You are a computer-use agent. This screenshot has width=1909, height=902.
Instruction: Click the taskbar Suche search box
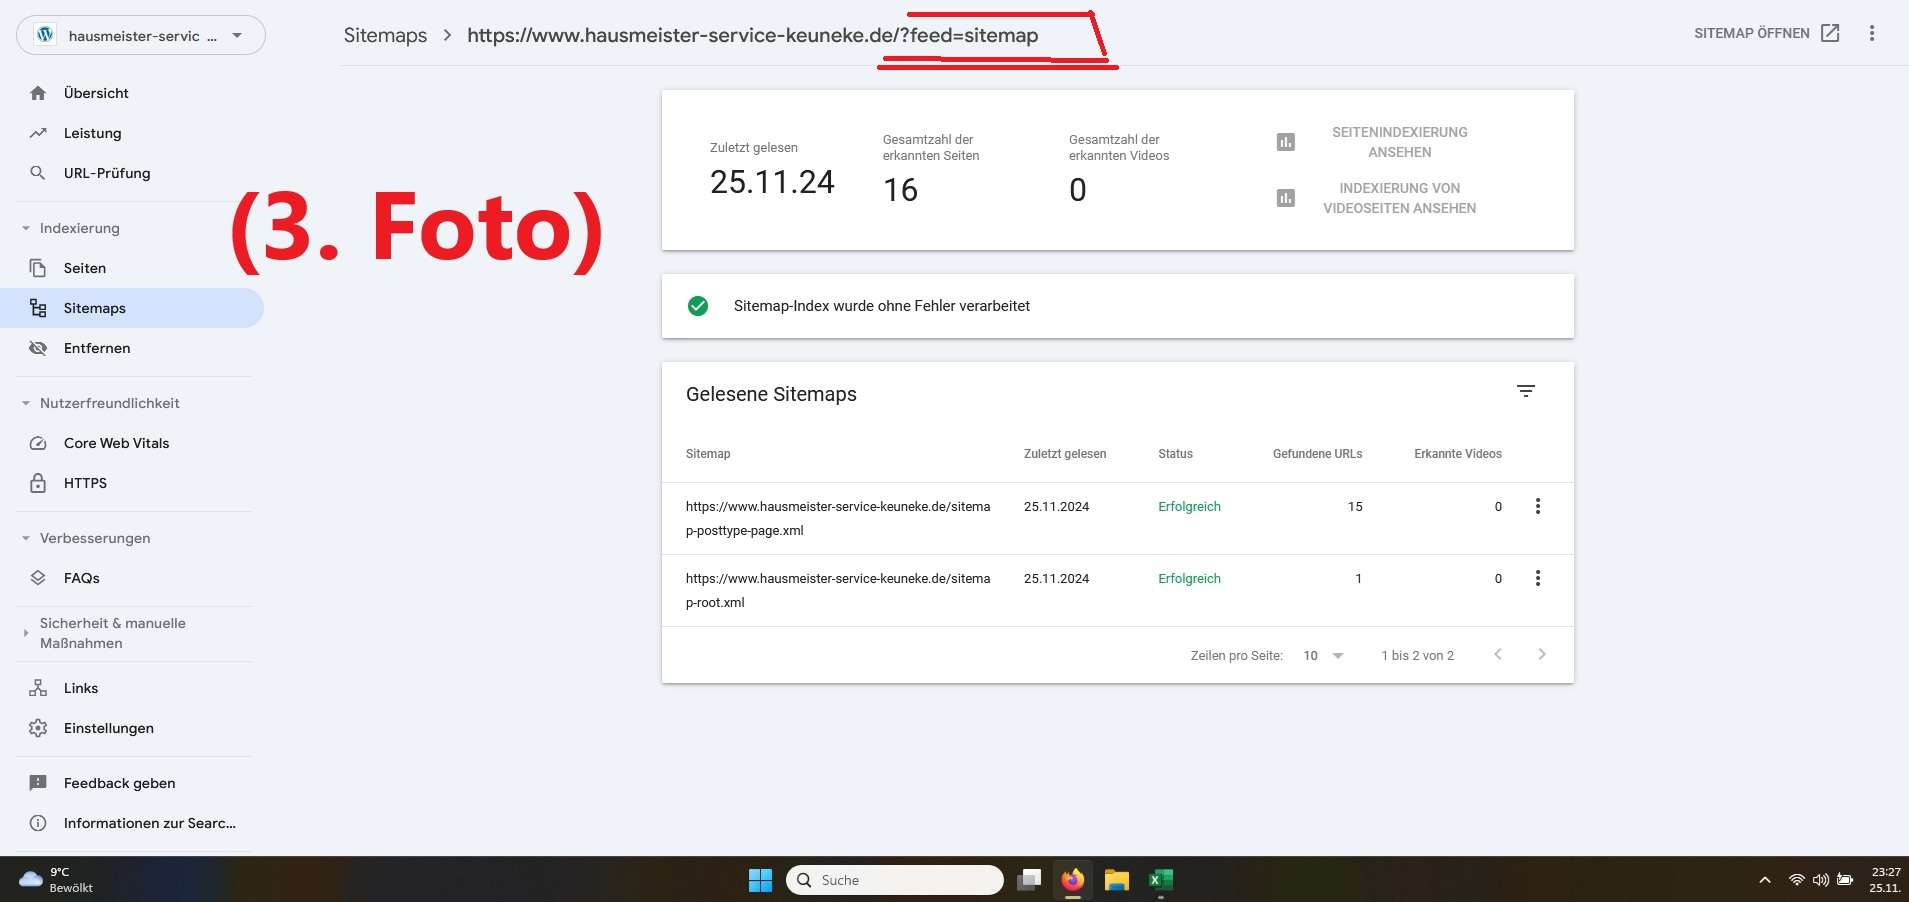pos(895,880)
